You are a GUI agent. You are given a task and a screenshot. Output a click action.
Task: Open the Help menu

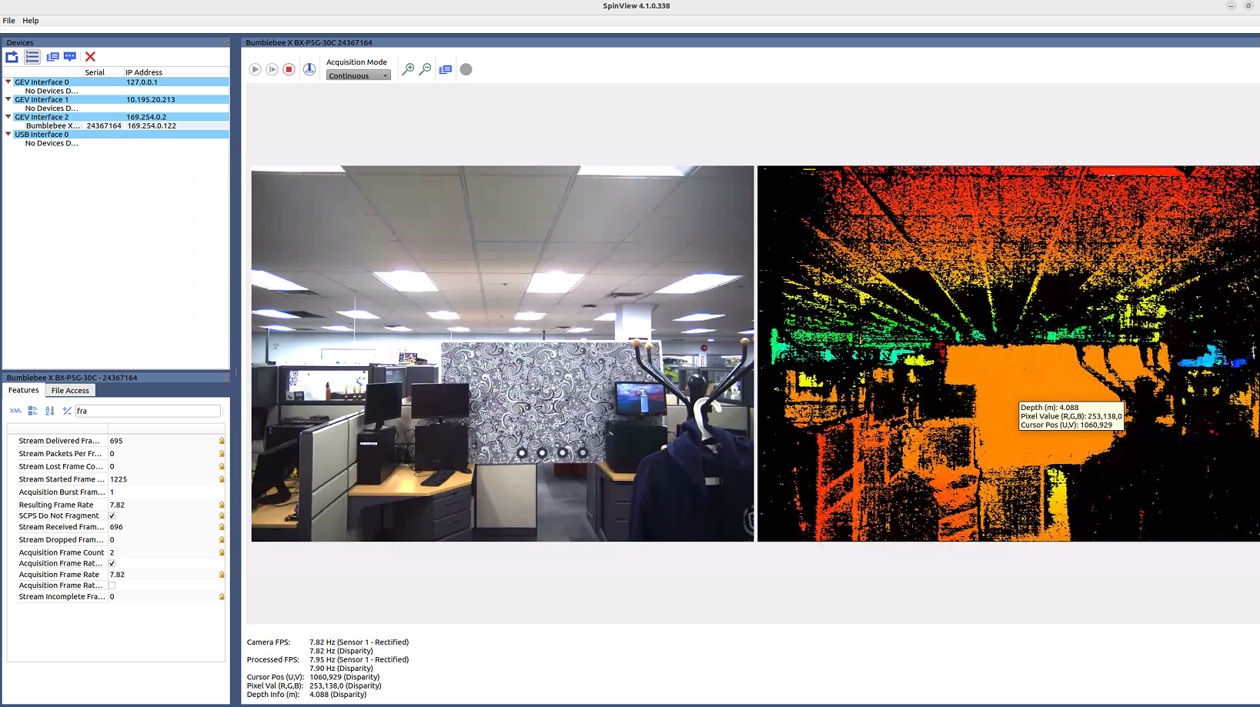click(31, 20)
